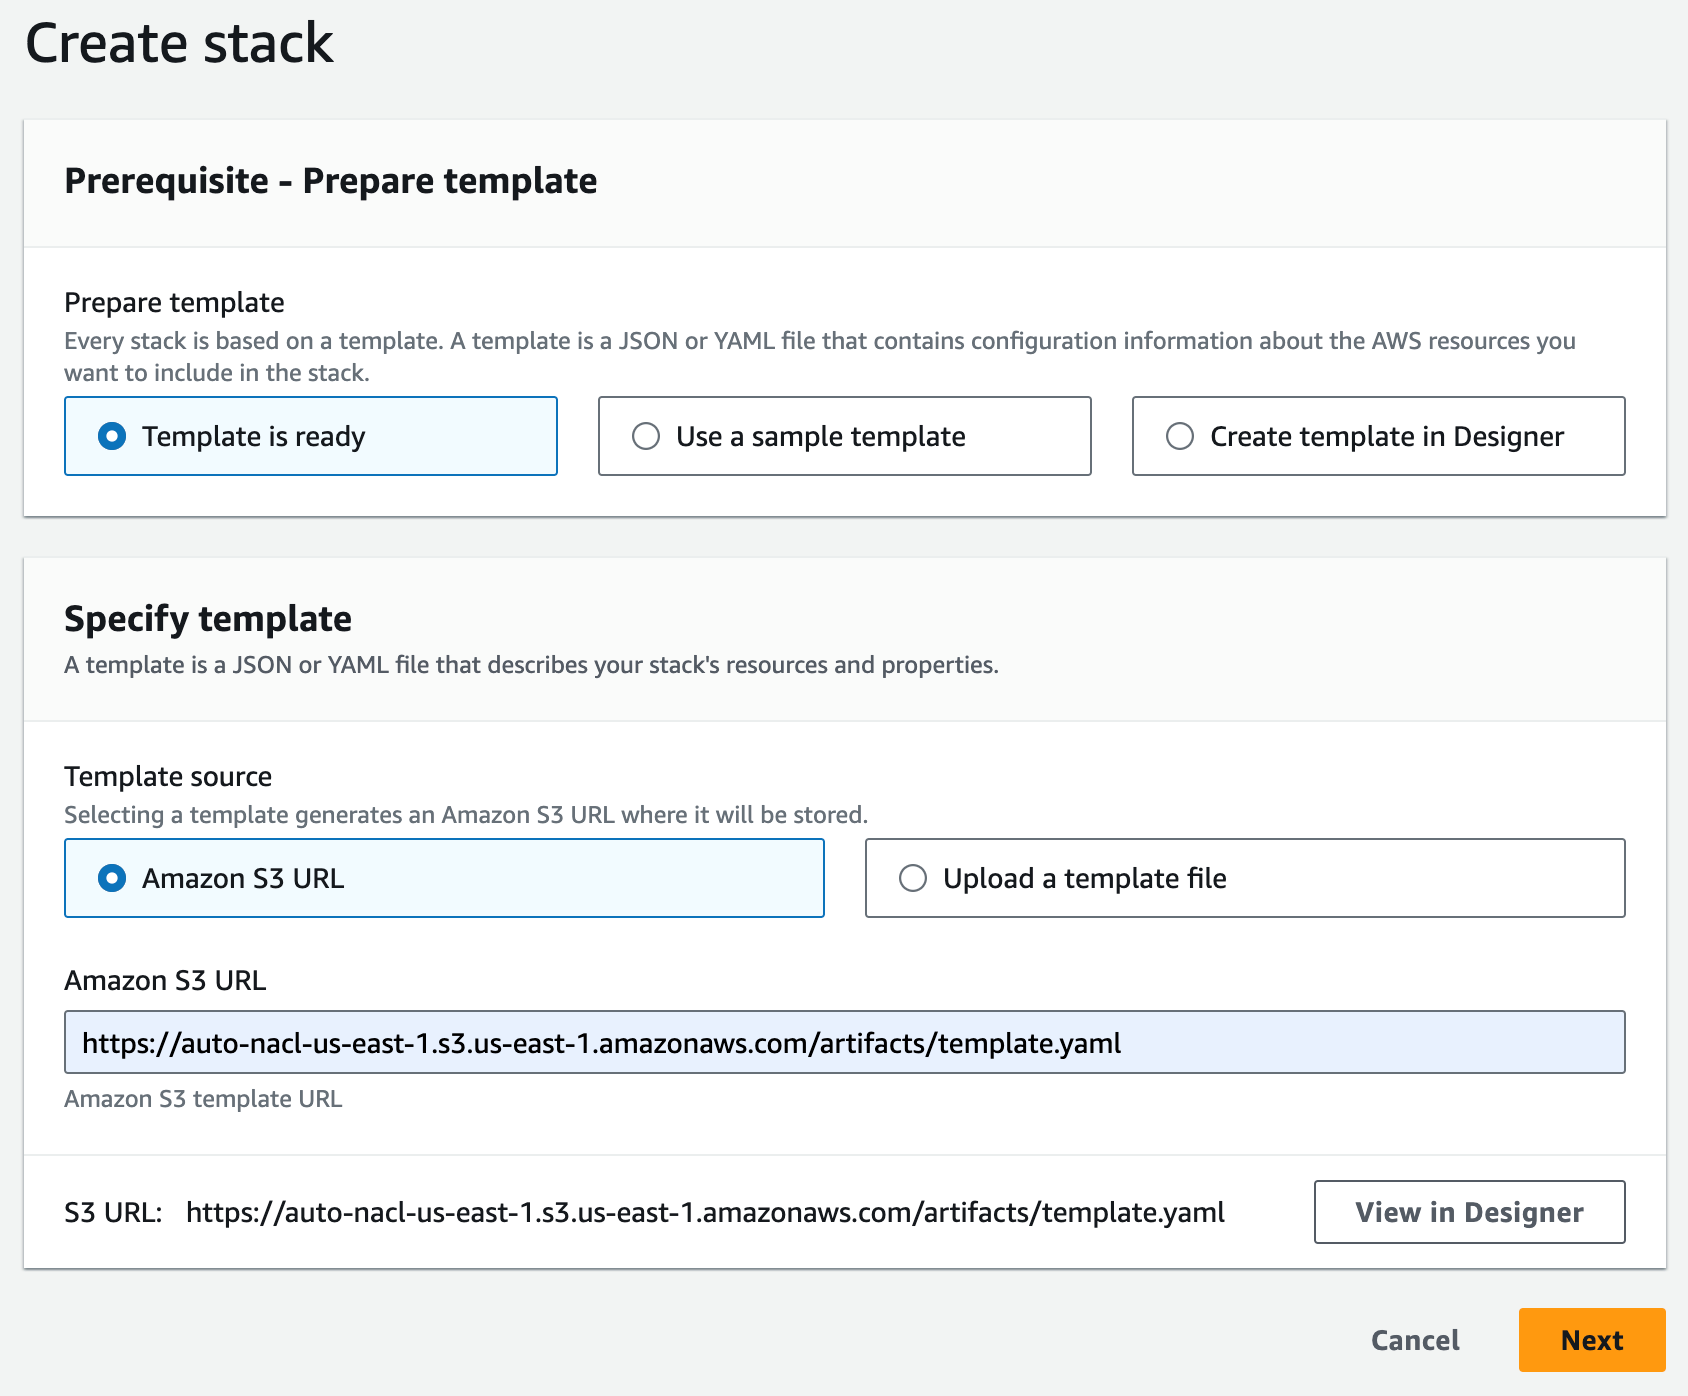Open the template with "View in Designer"

click(x=1468, y=1212)
